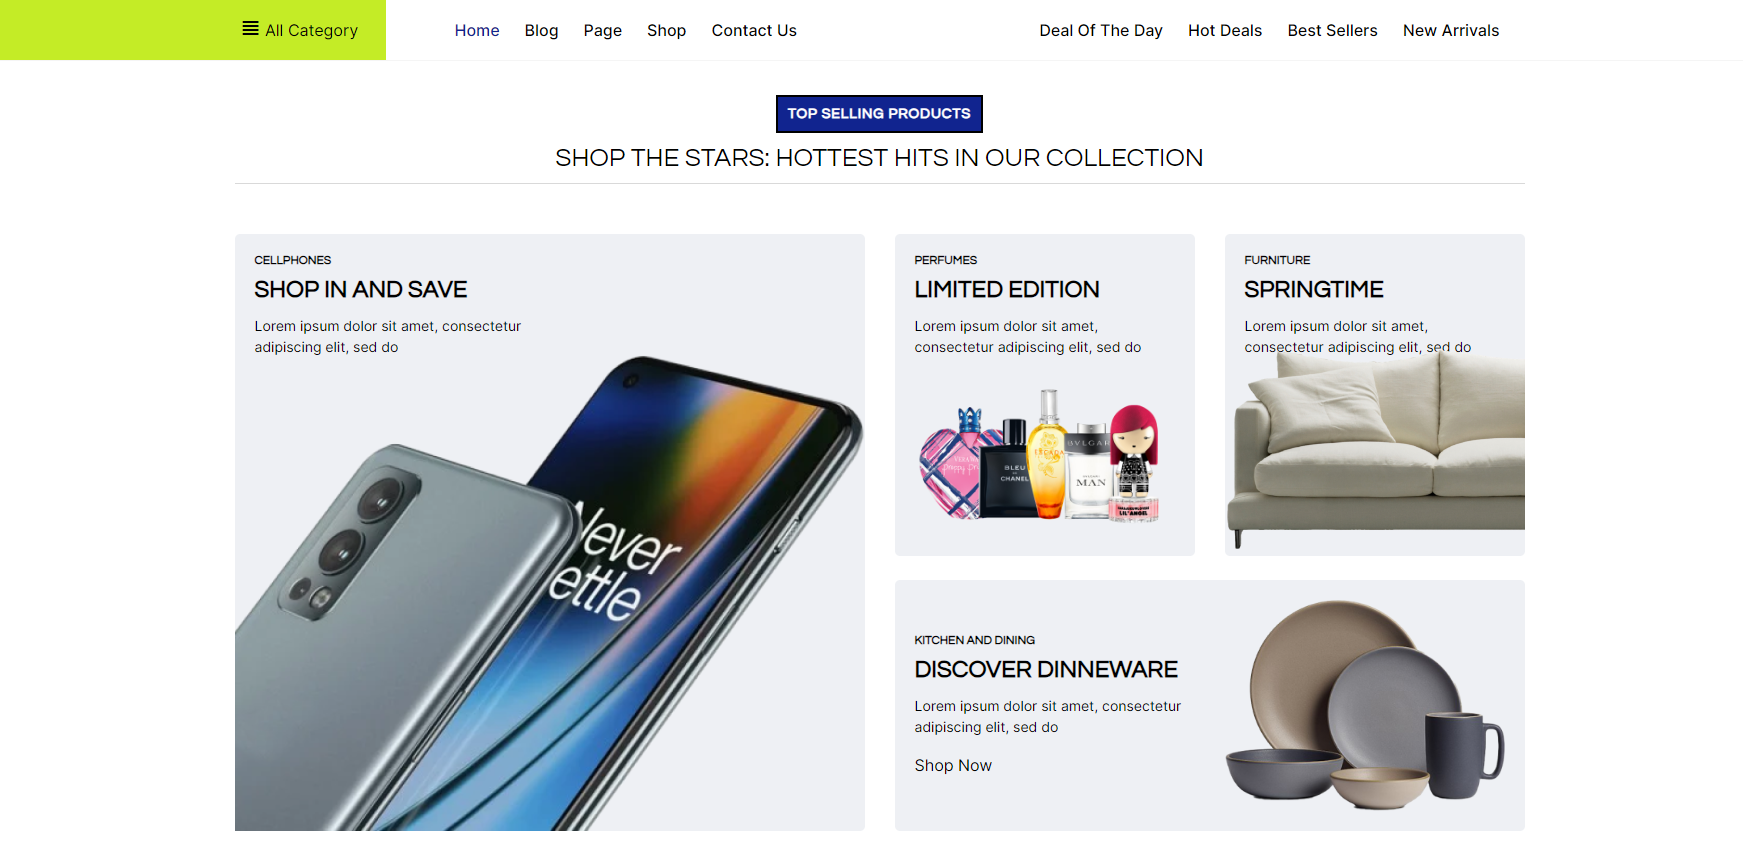Open the Contact Us page
Screen dimensions: 1743x859
(x=753, y=31)
